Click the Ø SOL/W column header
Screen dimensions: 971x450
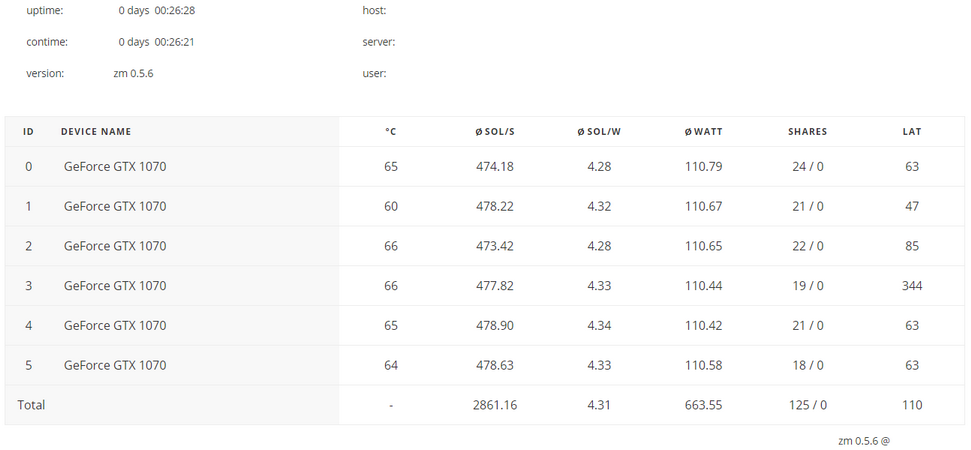[599, 132]
